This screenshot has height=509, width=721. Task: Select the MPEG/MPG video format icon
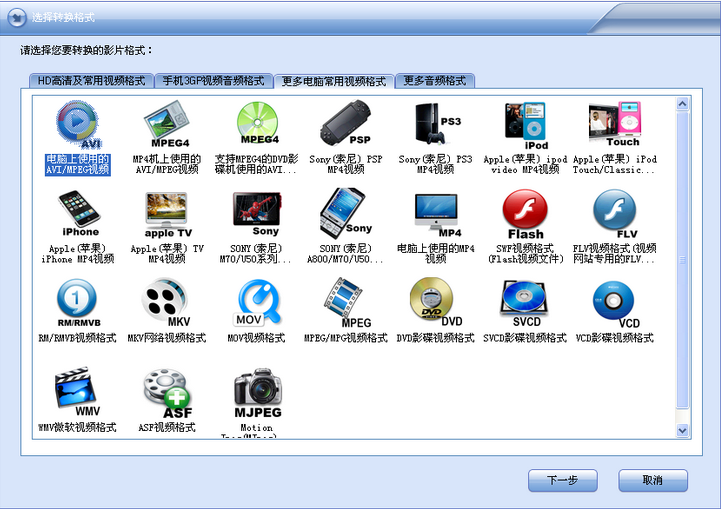pos(347,303)
